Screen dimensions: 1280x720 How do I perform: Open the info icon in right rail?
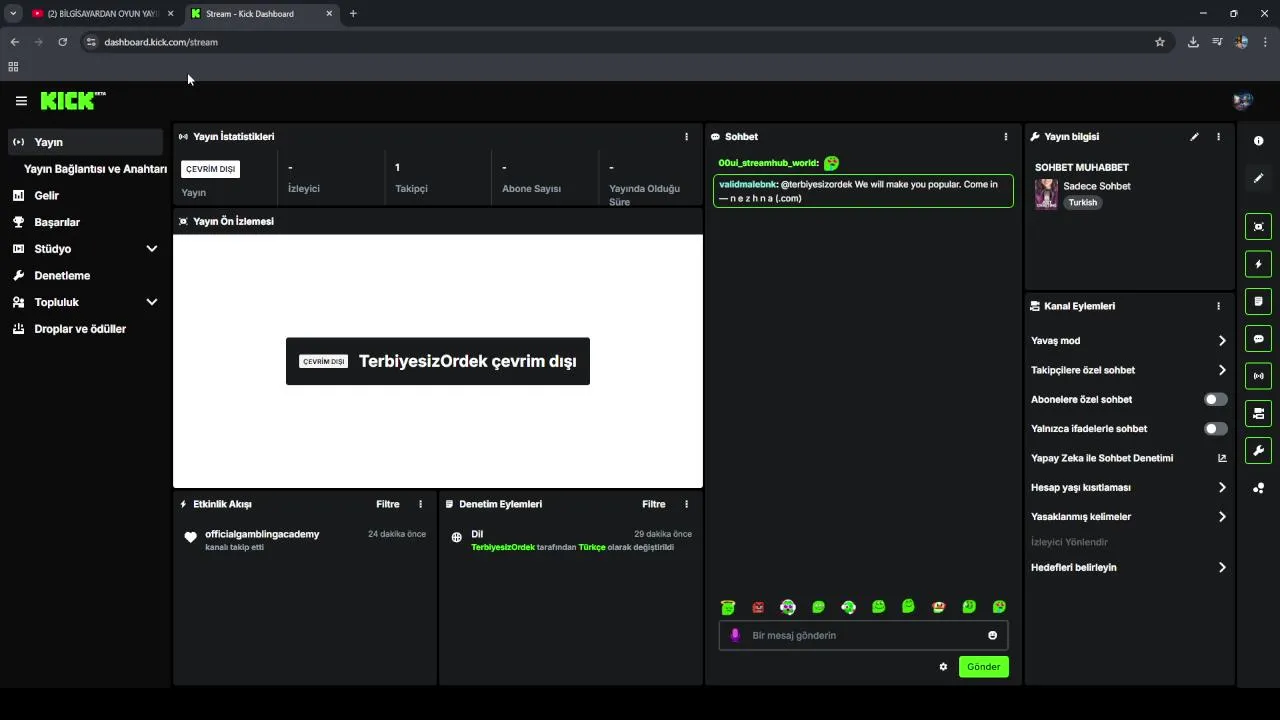point(1258,141)
